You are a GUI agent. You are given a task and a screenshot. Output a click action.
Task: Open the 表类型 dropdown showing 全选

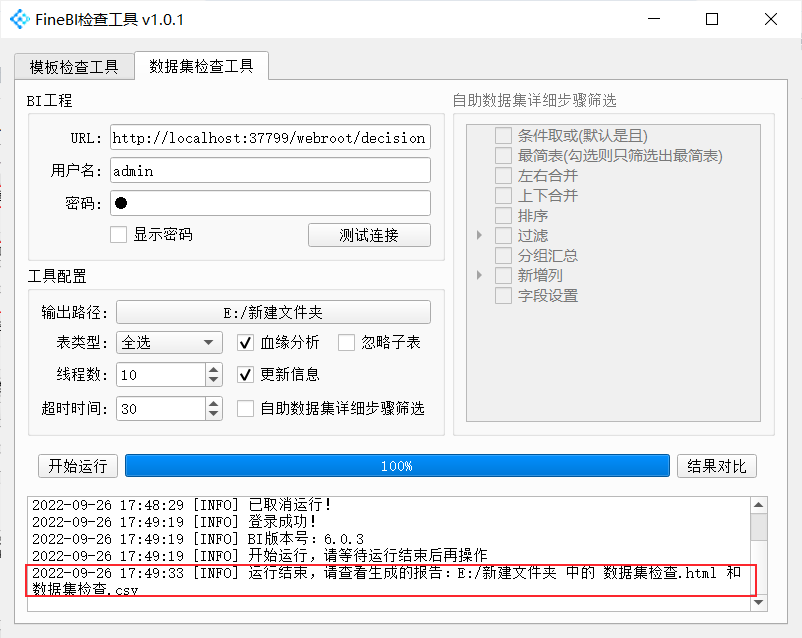[169, 342]
